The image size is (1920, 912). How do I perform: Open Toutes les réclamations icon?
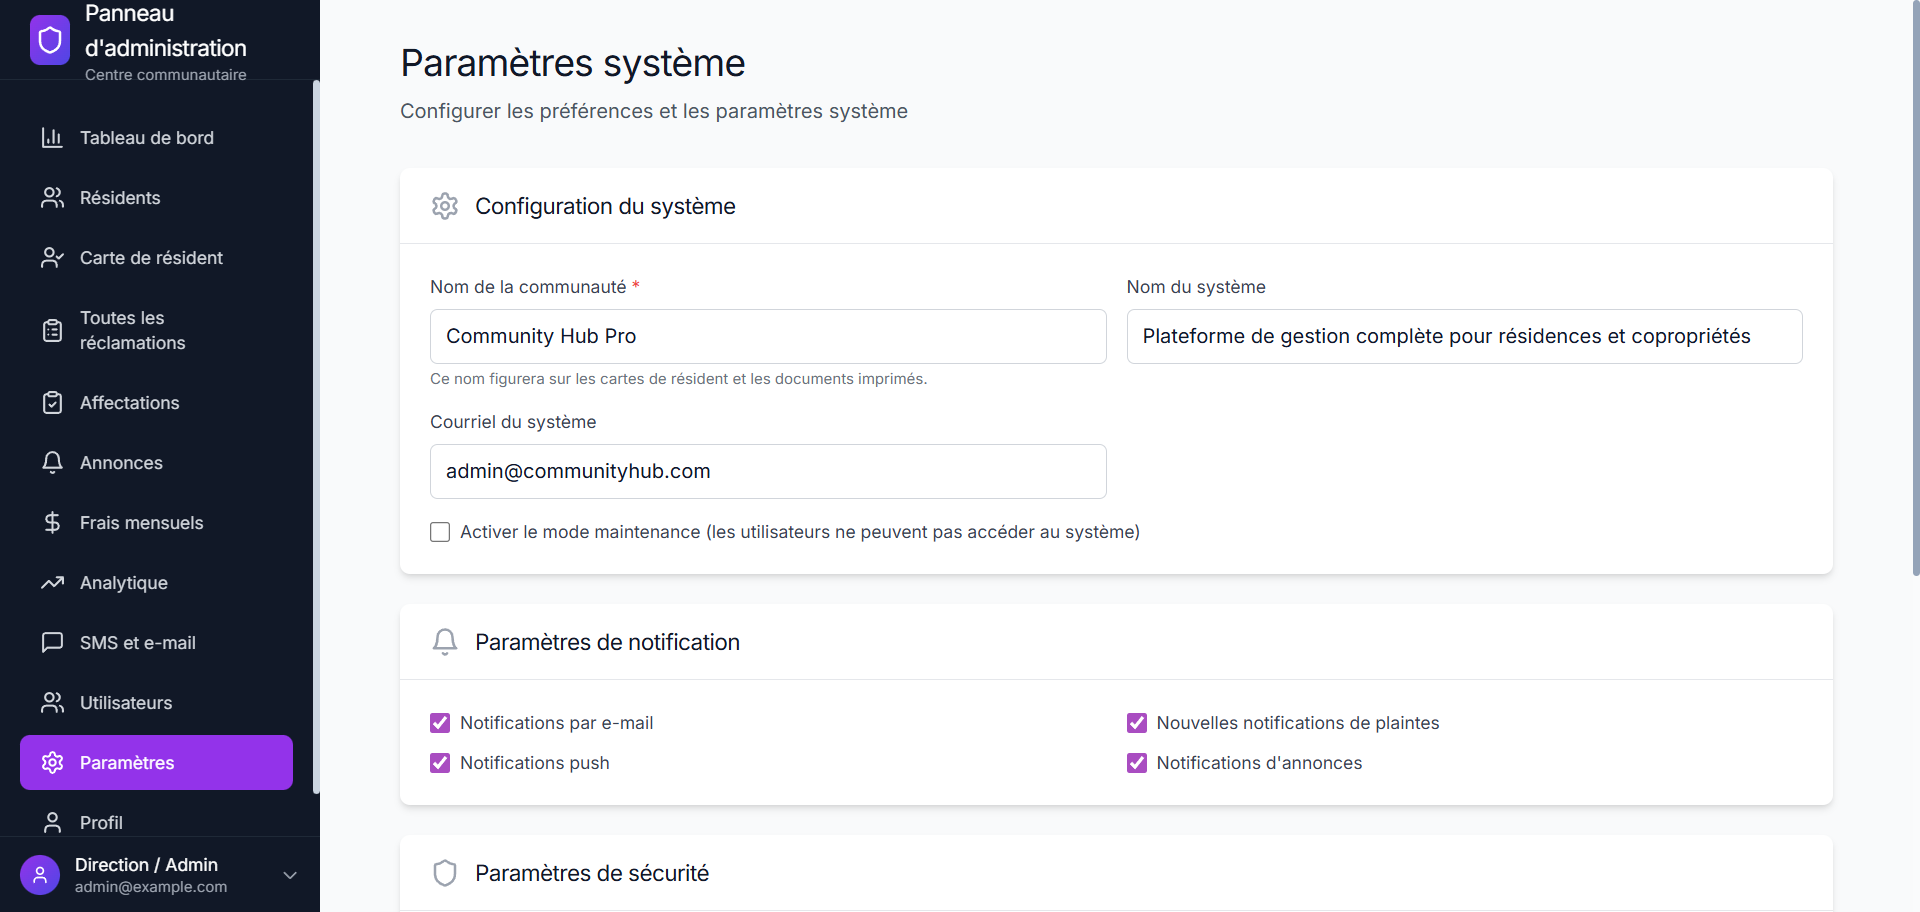(53, 330)
